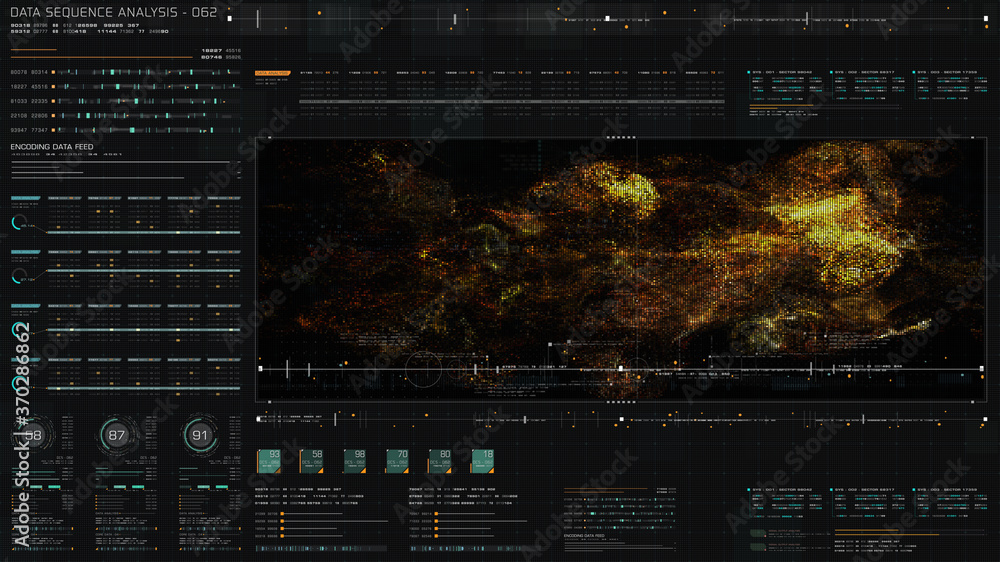This screenshot has width=1000, height=562.
Task: Click the circular reticle on the map timeline
Action: click(x=423, y=369)
